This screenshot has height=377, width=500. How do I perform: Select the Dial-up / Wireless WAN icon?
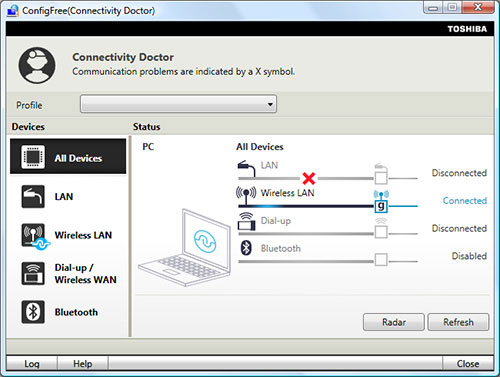tap(33, 274)
